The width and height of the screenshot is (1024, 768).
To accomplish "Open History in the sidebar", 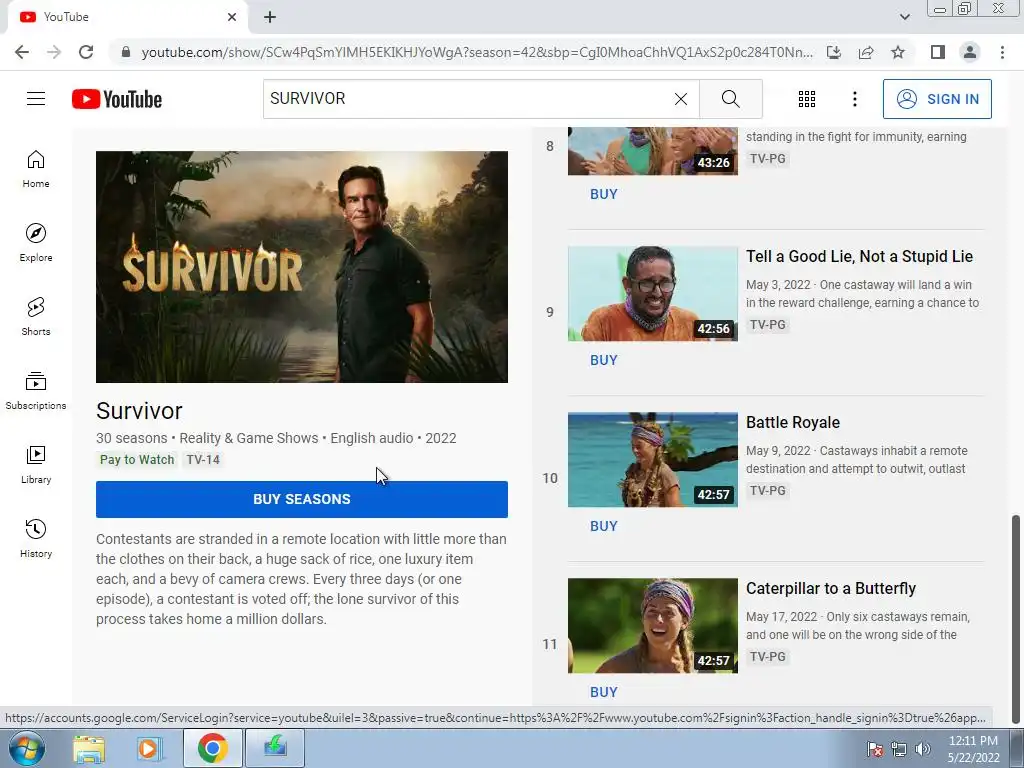I will click(36, 538).
